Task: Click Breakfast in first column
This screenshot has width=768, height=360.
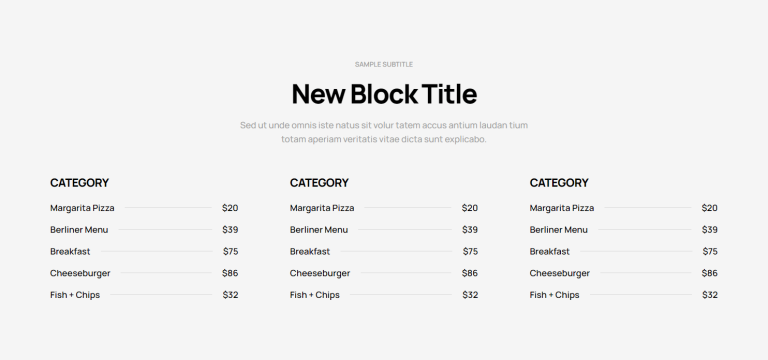Action: 70,251
